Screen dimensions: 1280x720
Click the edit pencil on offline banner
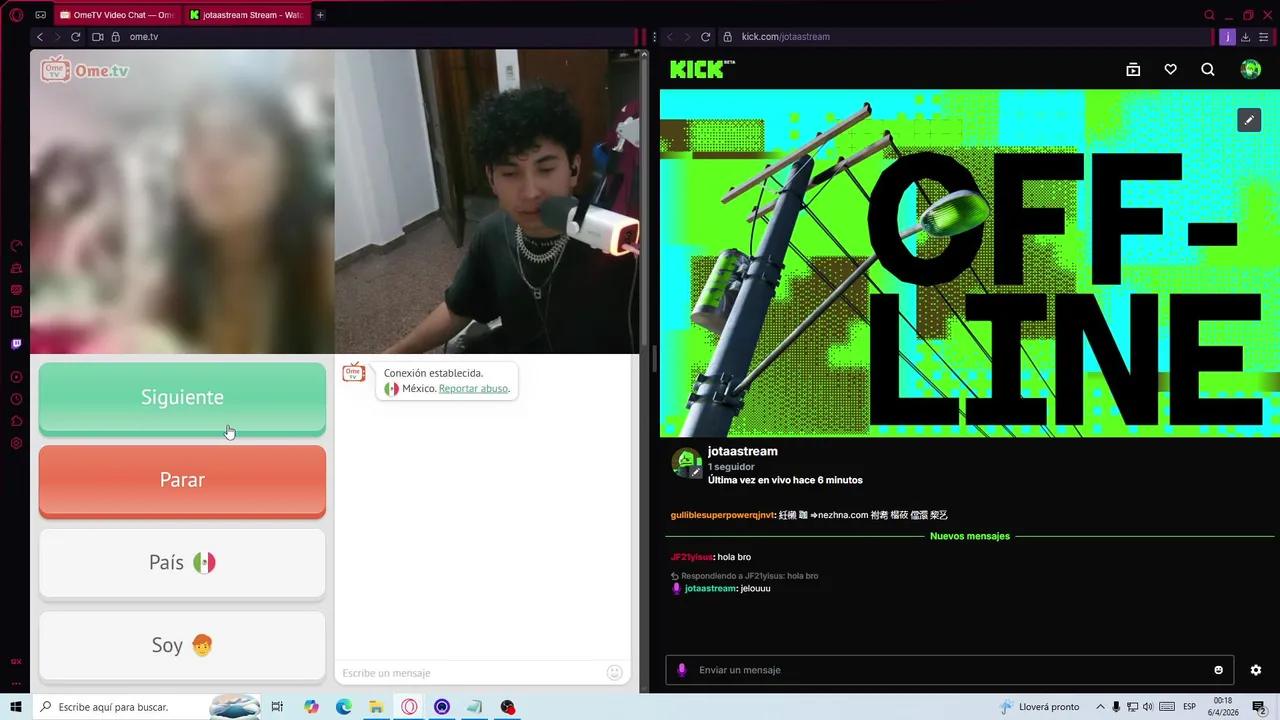[1249, 120]
